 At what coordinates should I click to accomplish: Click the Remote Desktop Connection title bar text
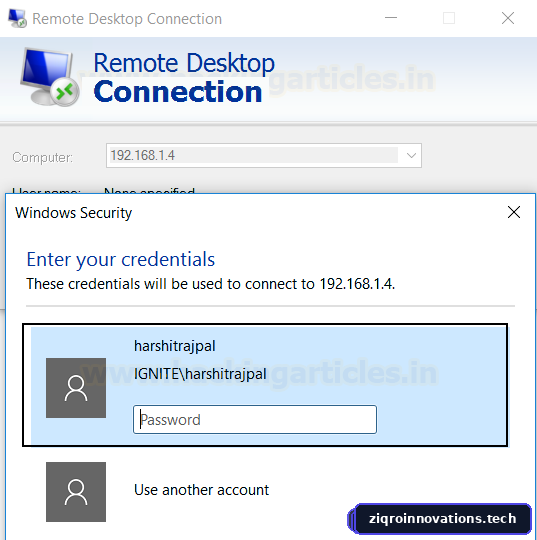pyautogui.click(x=127, y=19)
